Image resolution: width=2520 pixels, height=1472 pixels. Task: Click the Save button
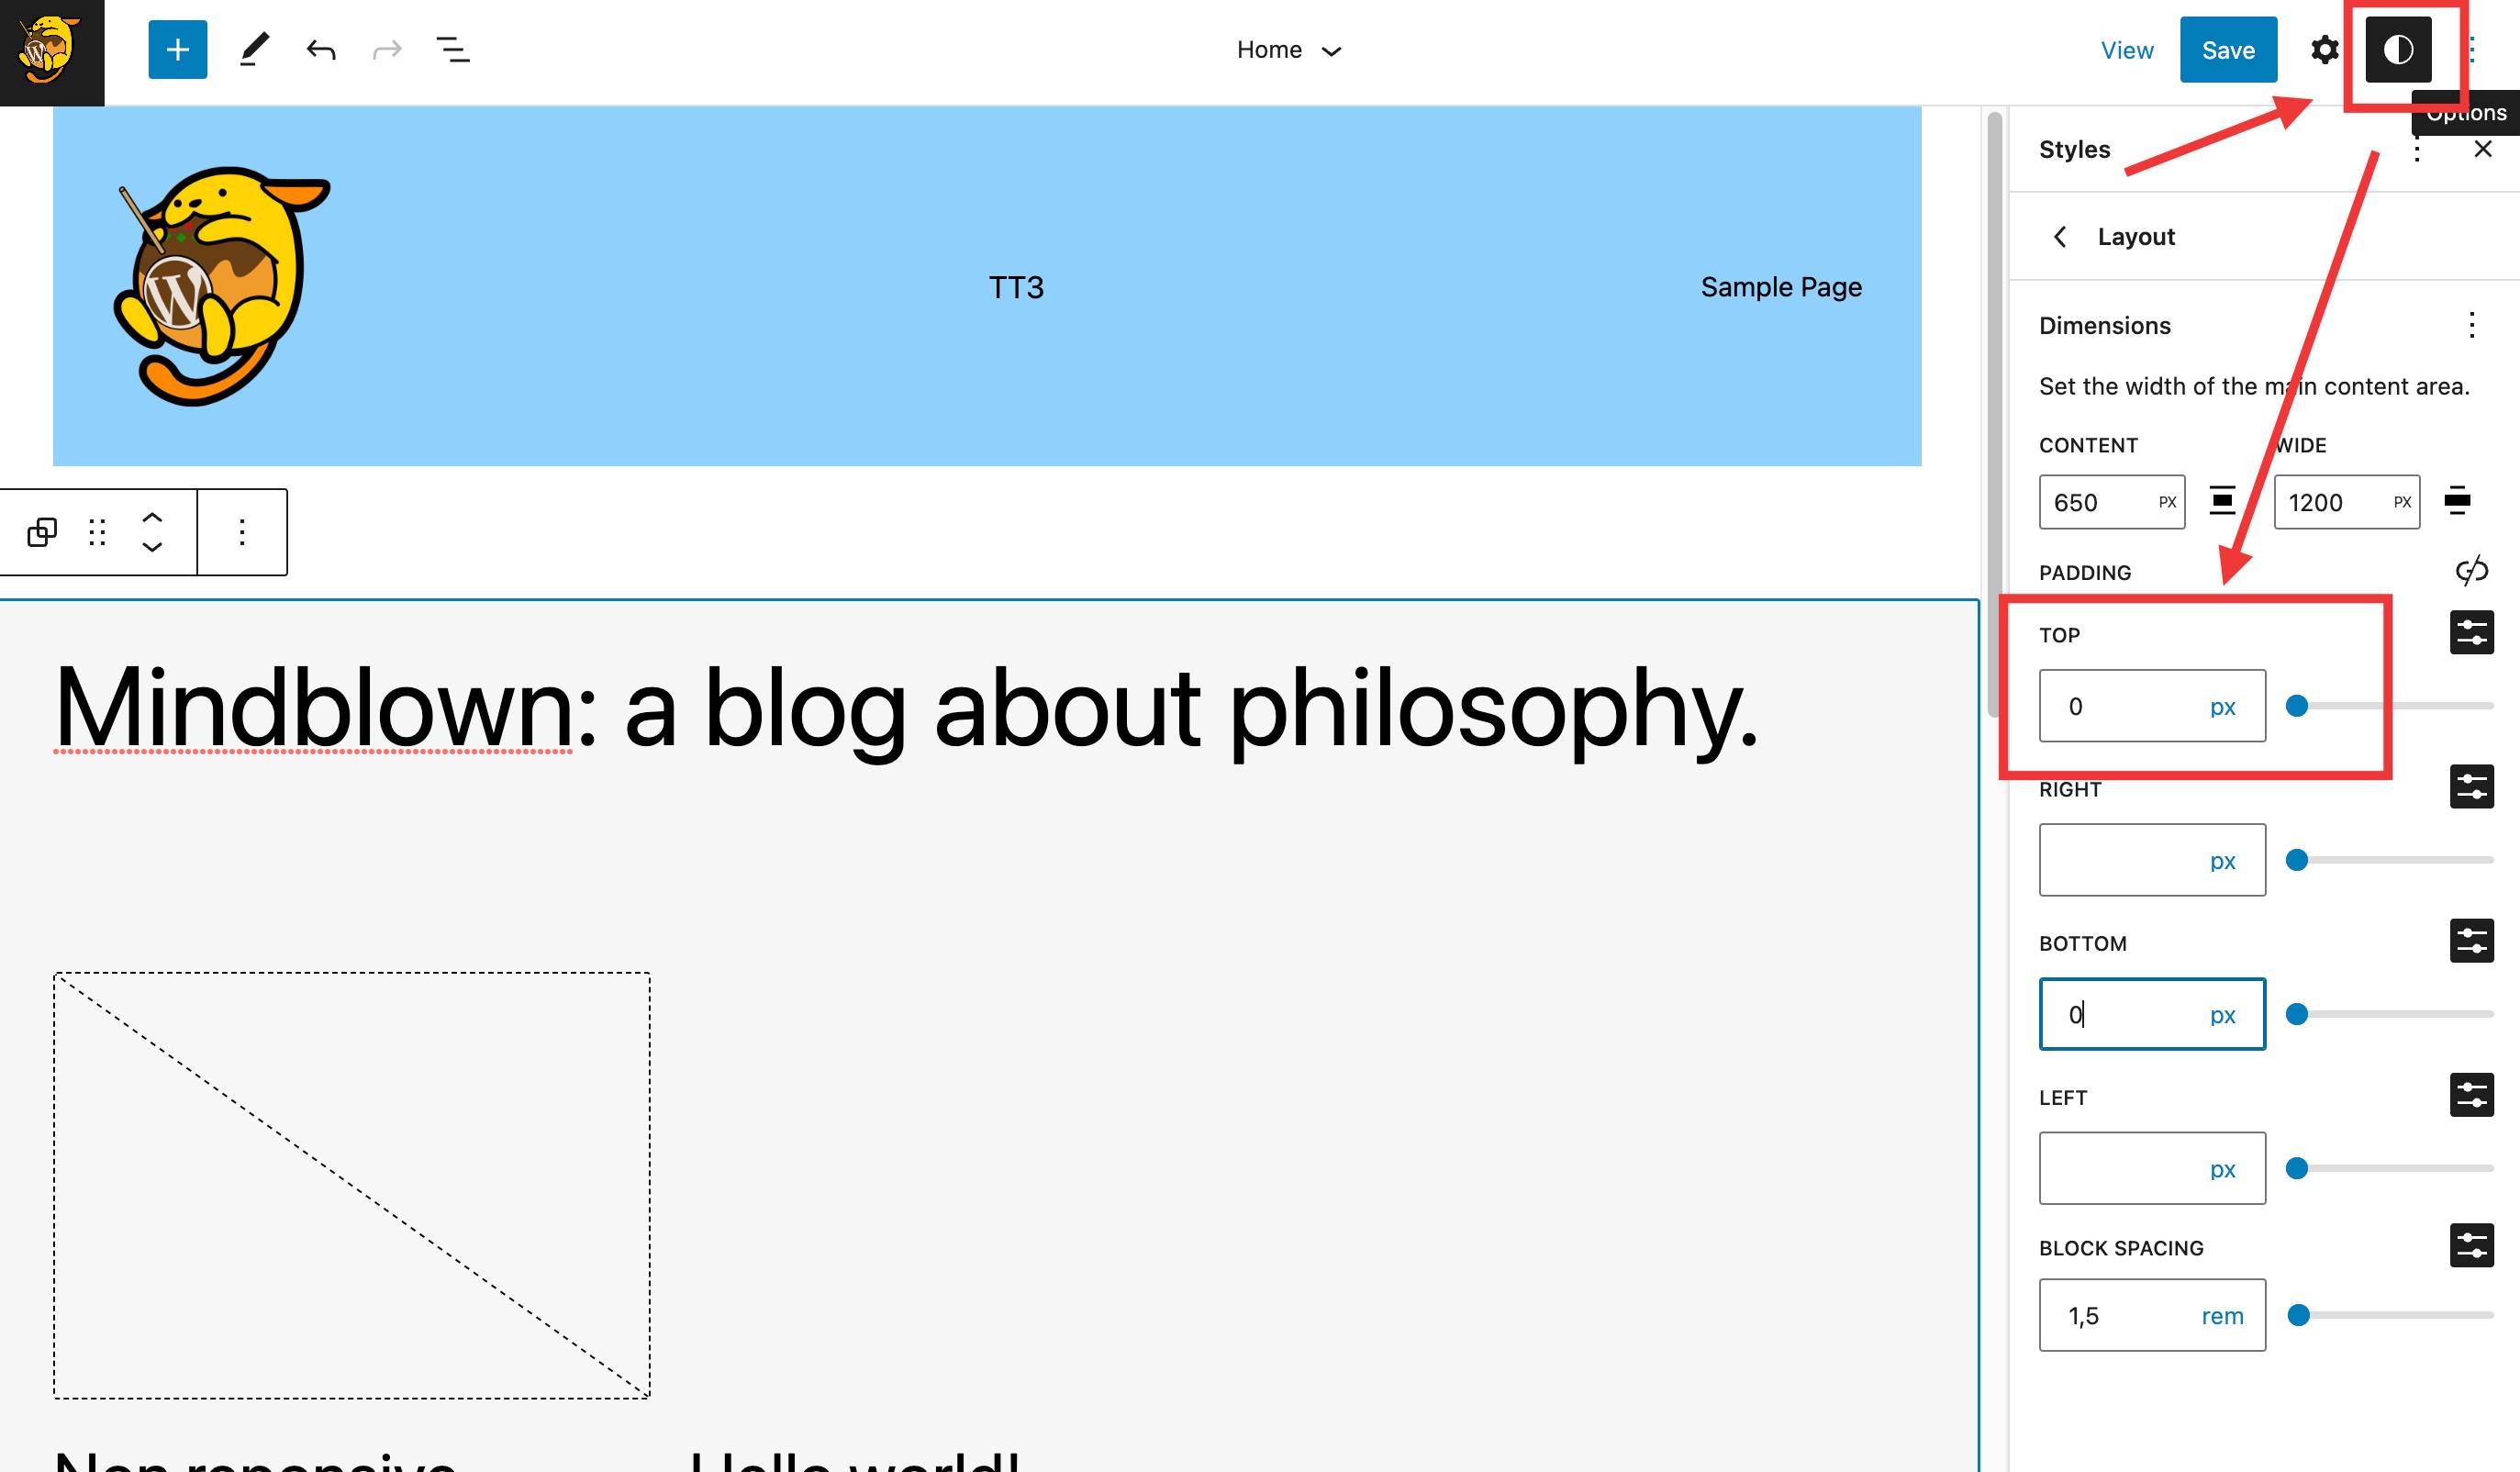coord(2227,48)
